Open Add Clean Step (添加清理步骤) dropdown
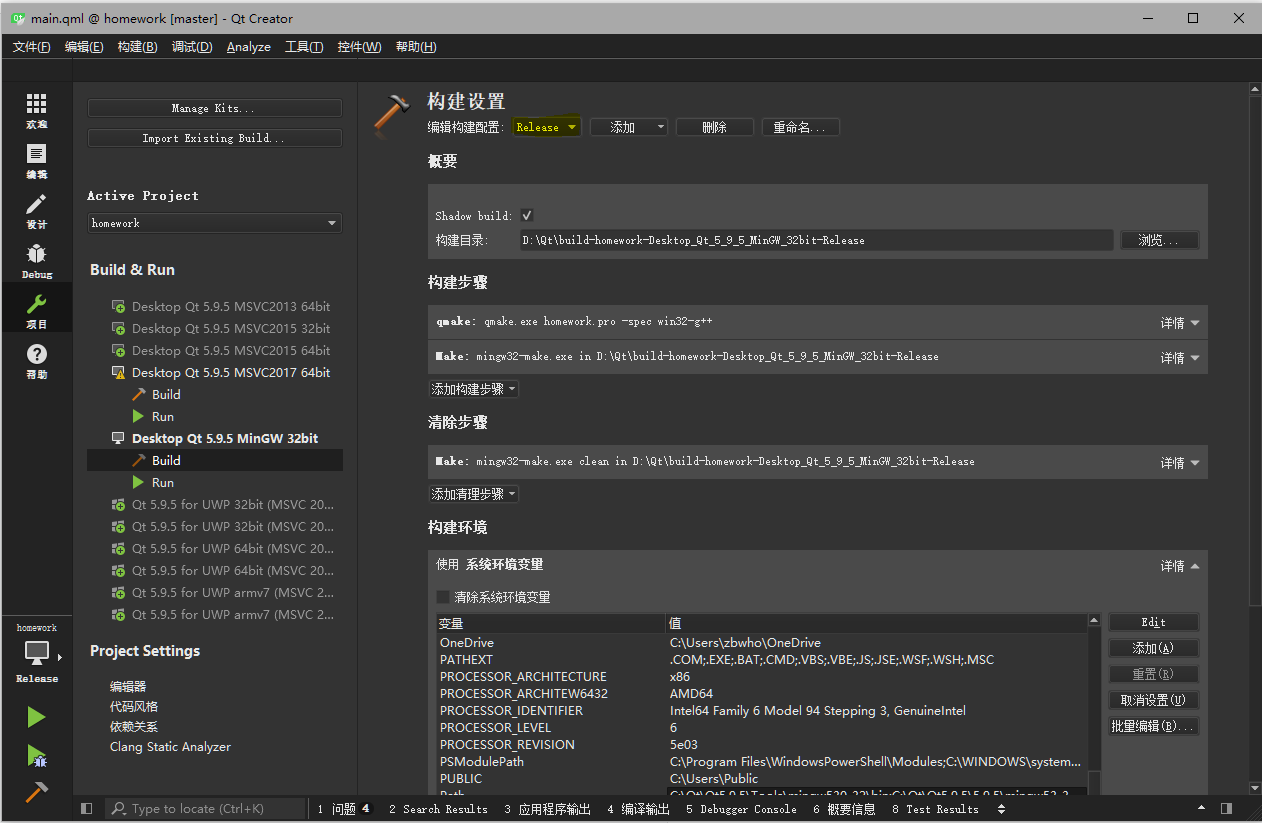Screen dimensions: 1262x823 point(473,494)
